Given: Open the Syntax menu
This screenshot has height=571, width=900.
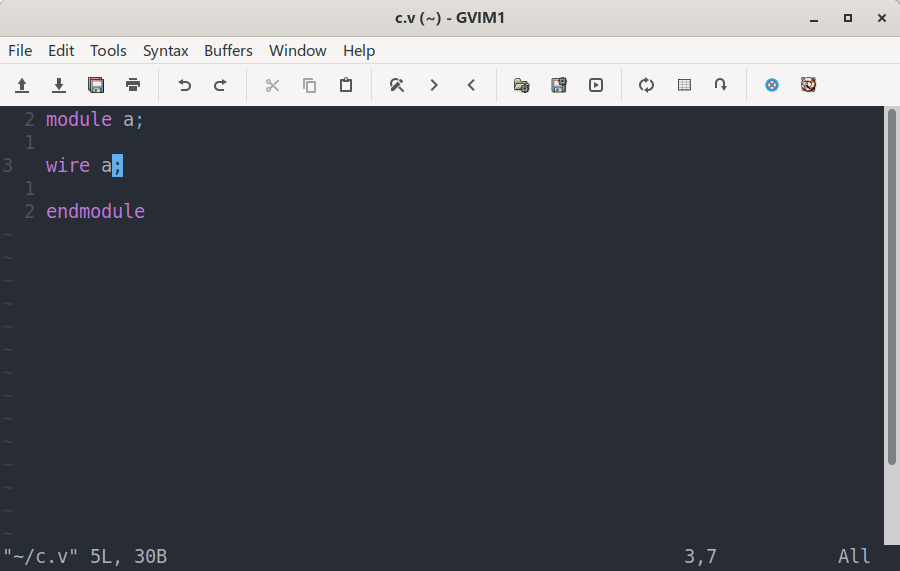Looking at the screenshot, I should [x=165, y=51].
